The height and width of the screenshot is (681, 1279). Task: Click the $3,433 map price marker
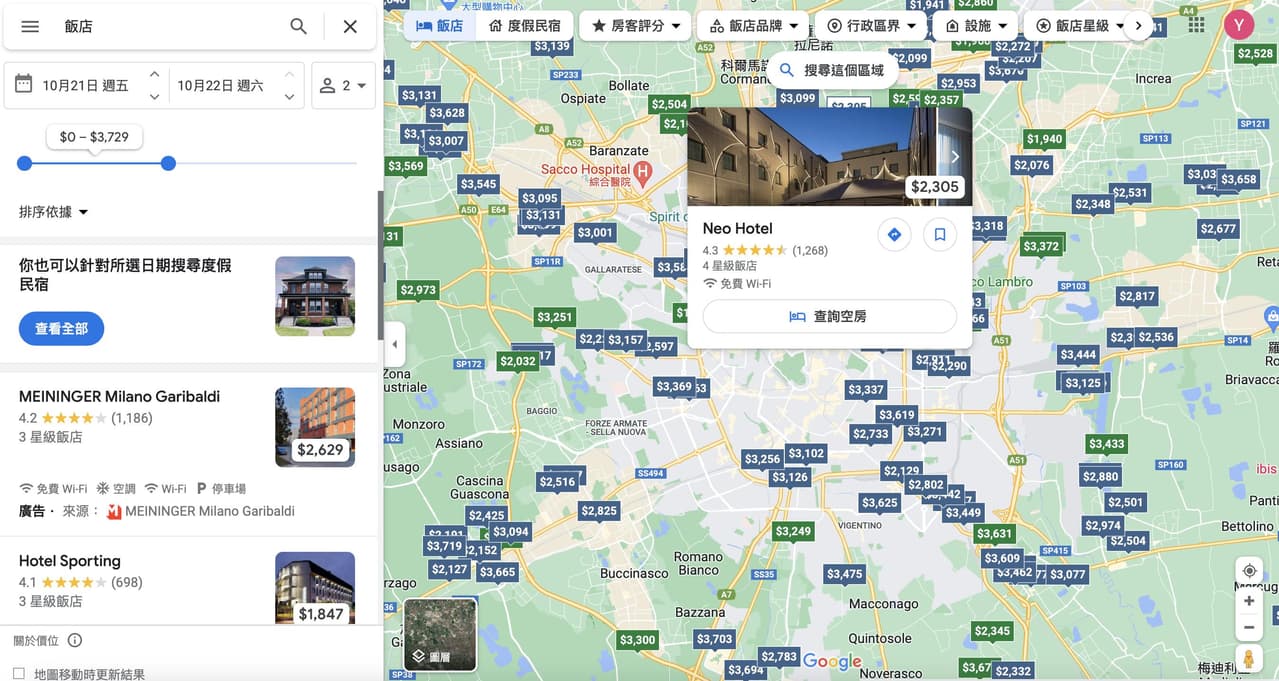click(x=1107, y=444)
